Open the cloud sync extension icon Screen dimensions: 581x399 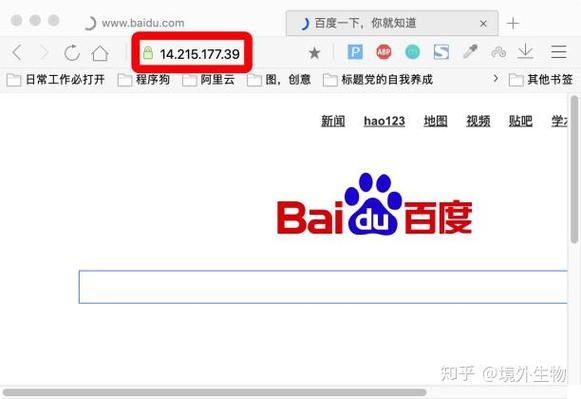[x=499, y=52]
